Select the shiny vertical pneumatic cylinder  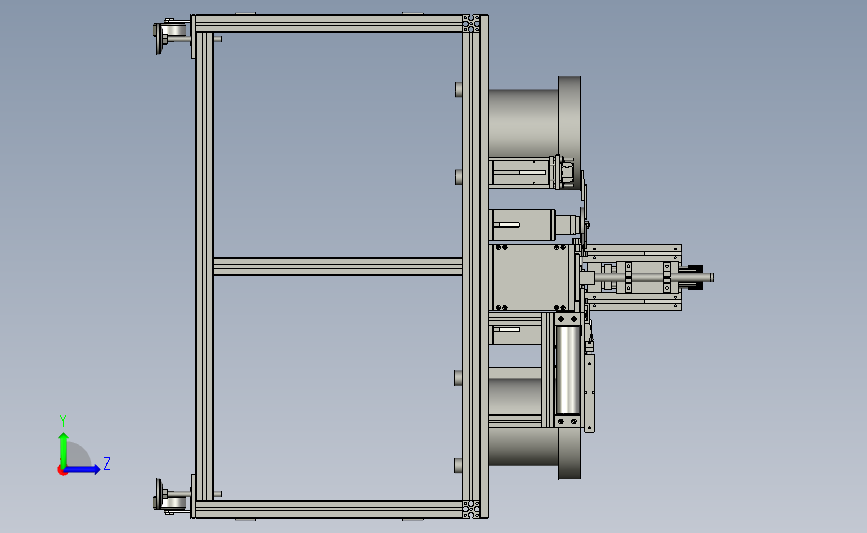[567, 370]
